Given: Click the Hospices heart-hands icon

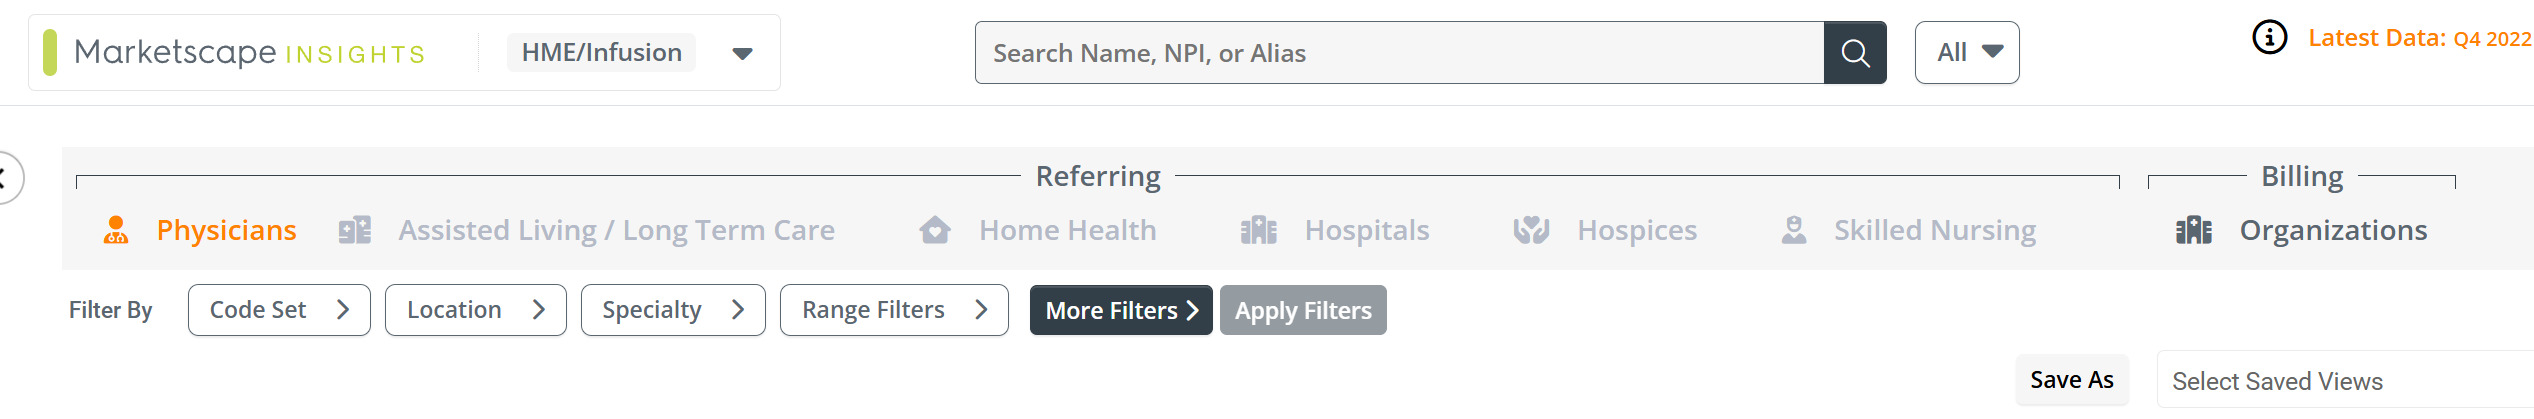Looking at the screenshot, I should click(x=1531, y=231).
